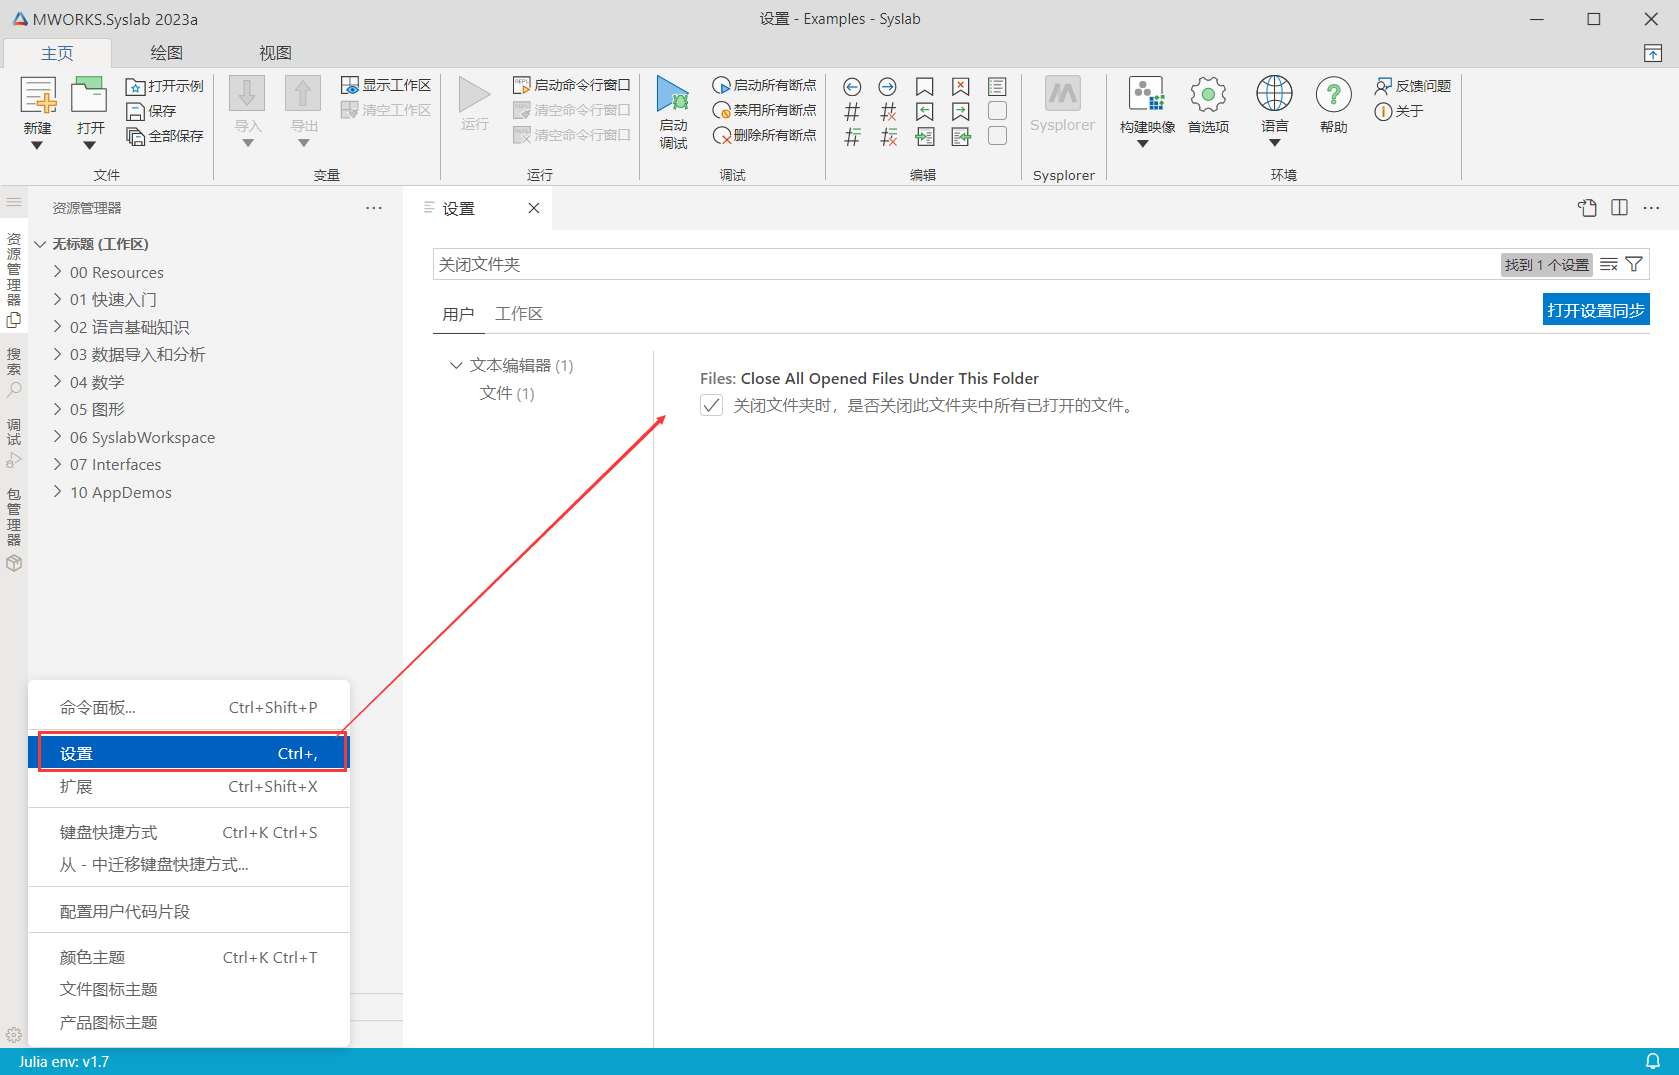Click the settings filter funnel icon

coord(1634,265)
